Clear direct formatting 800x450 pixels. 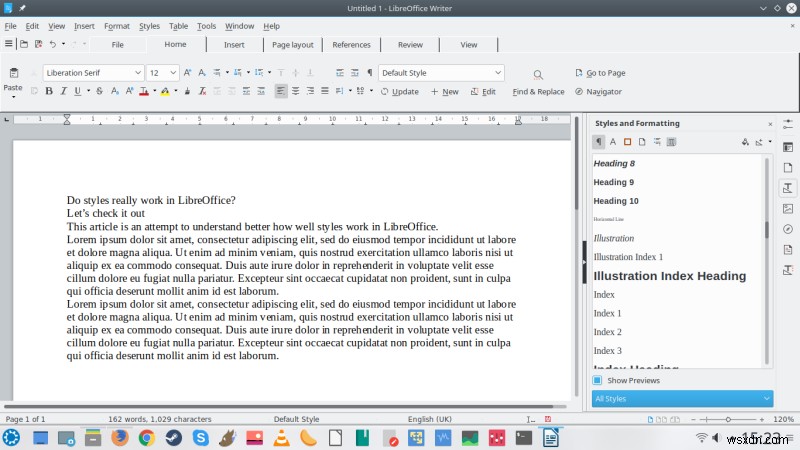point(202,91)
